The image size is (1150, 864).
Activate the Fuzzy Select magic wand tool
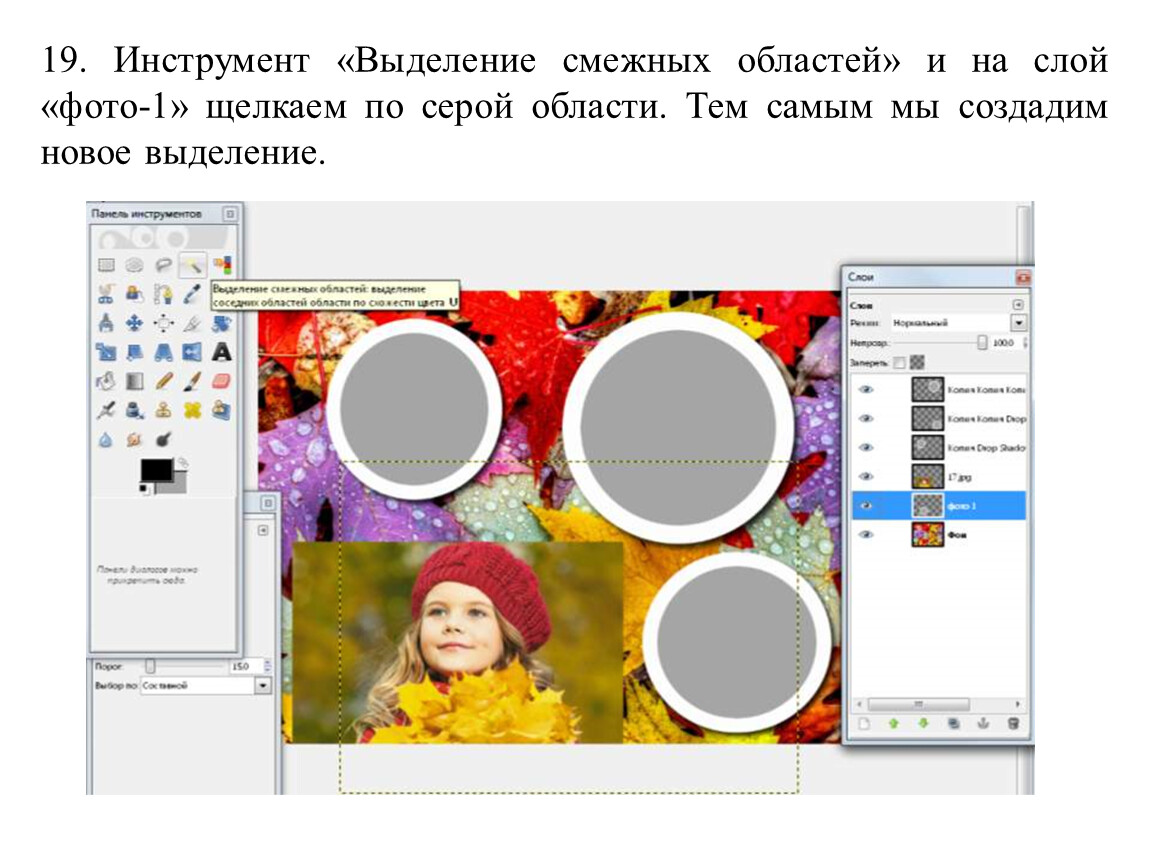(192, 265)
